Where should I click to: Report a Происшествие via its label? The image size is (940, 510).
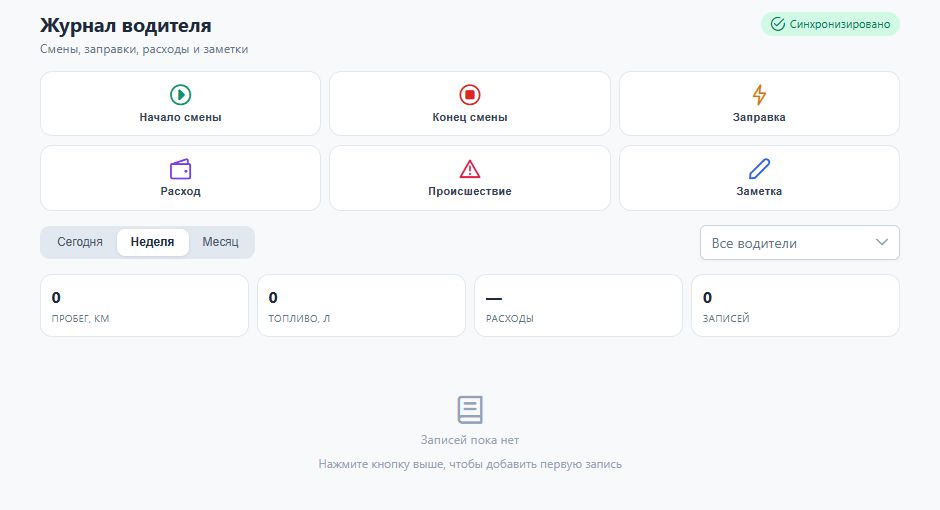470,191
